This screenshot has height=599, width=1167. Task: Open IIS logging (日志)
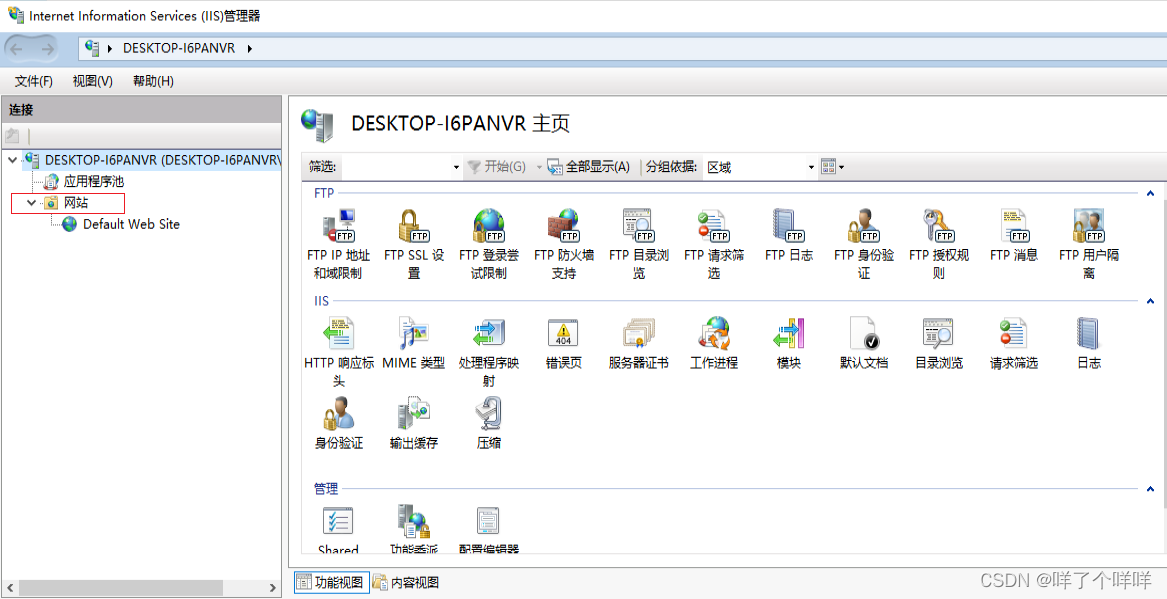point(1089,344)
